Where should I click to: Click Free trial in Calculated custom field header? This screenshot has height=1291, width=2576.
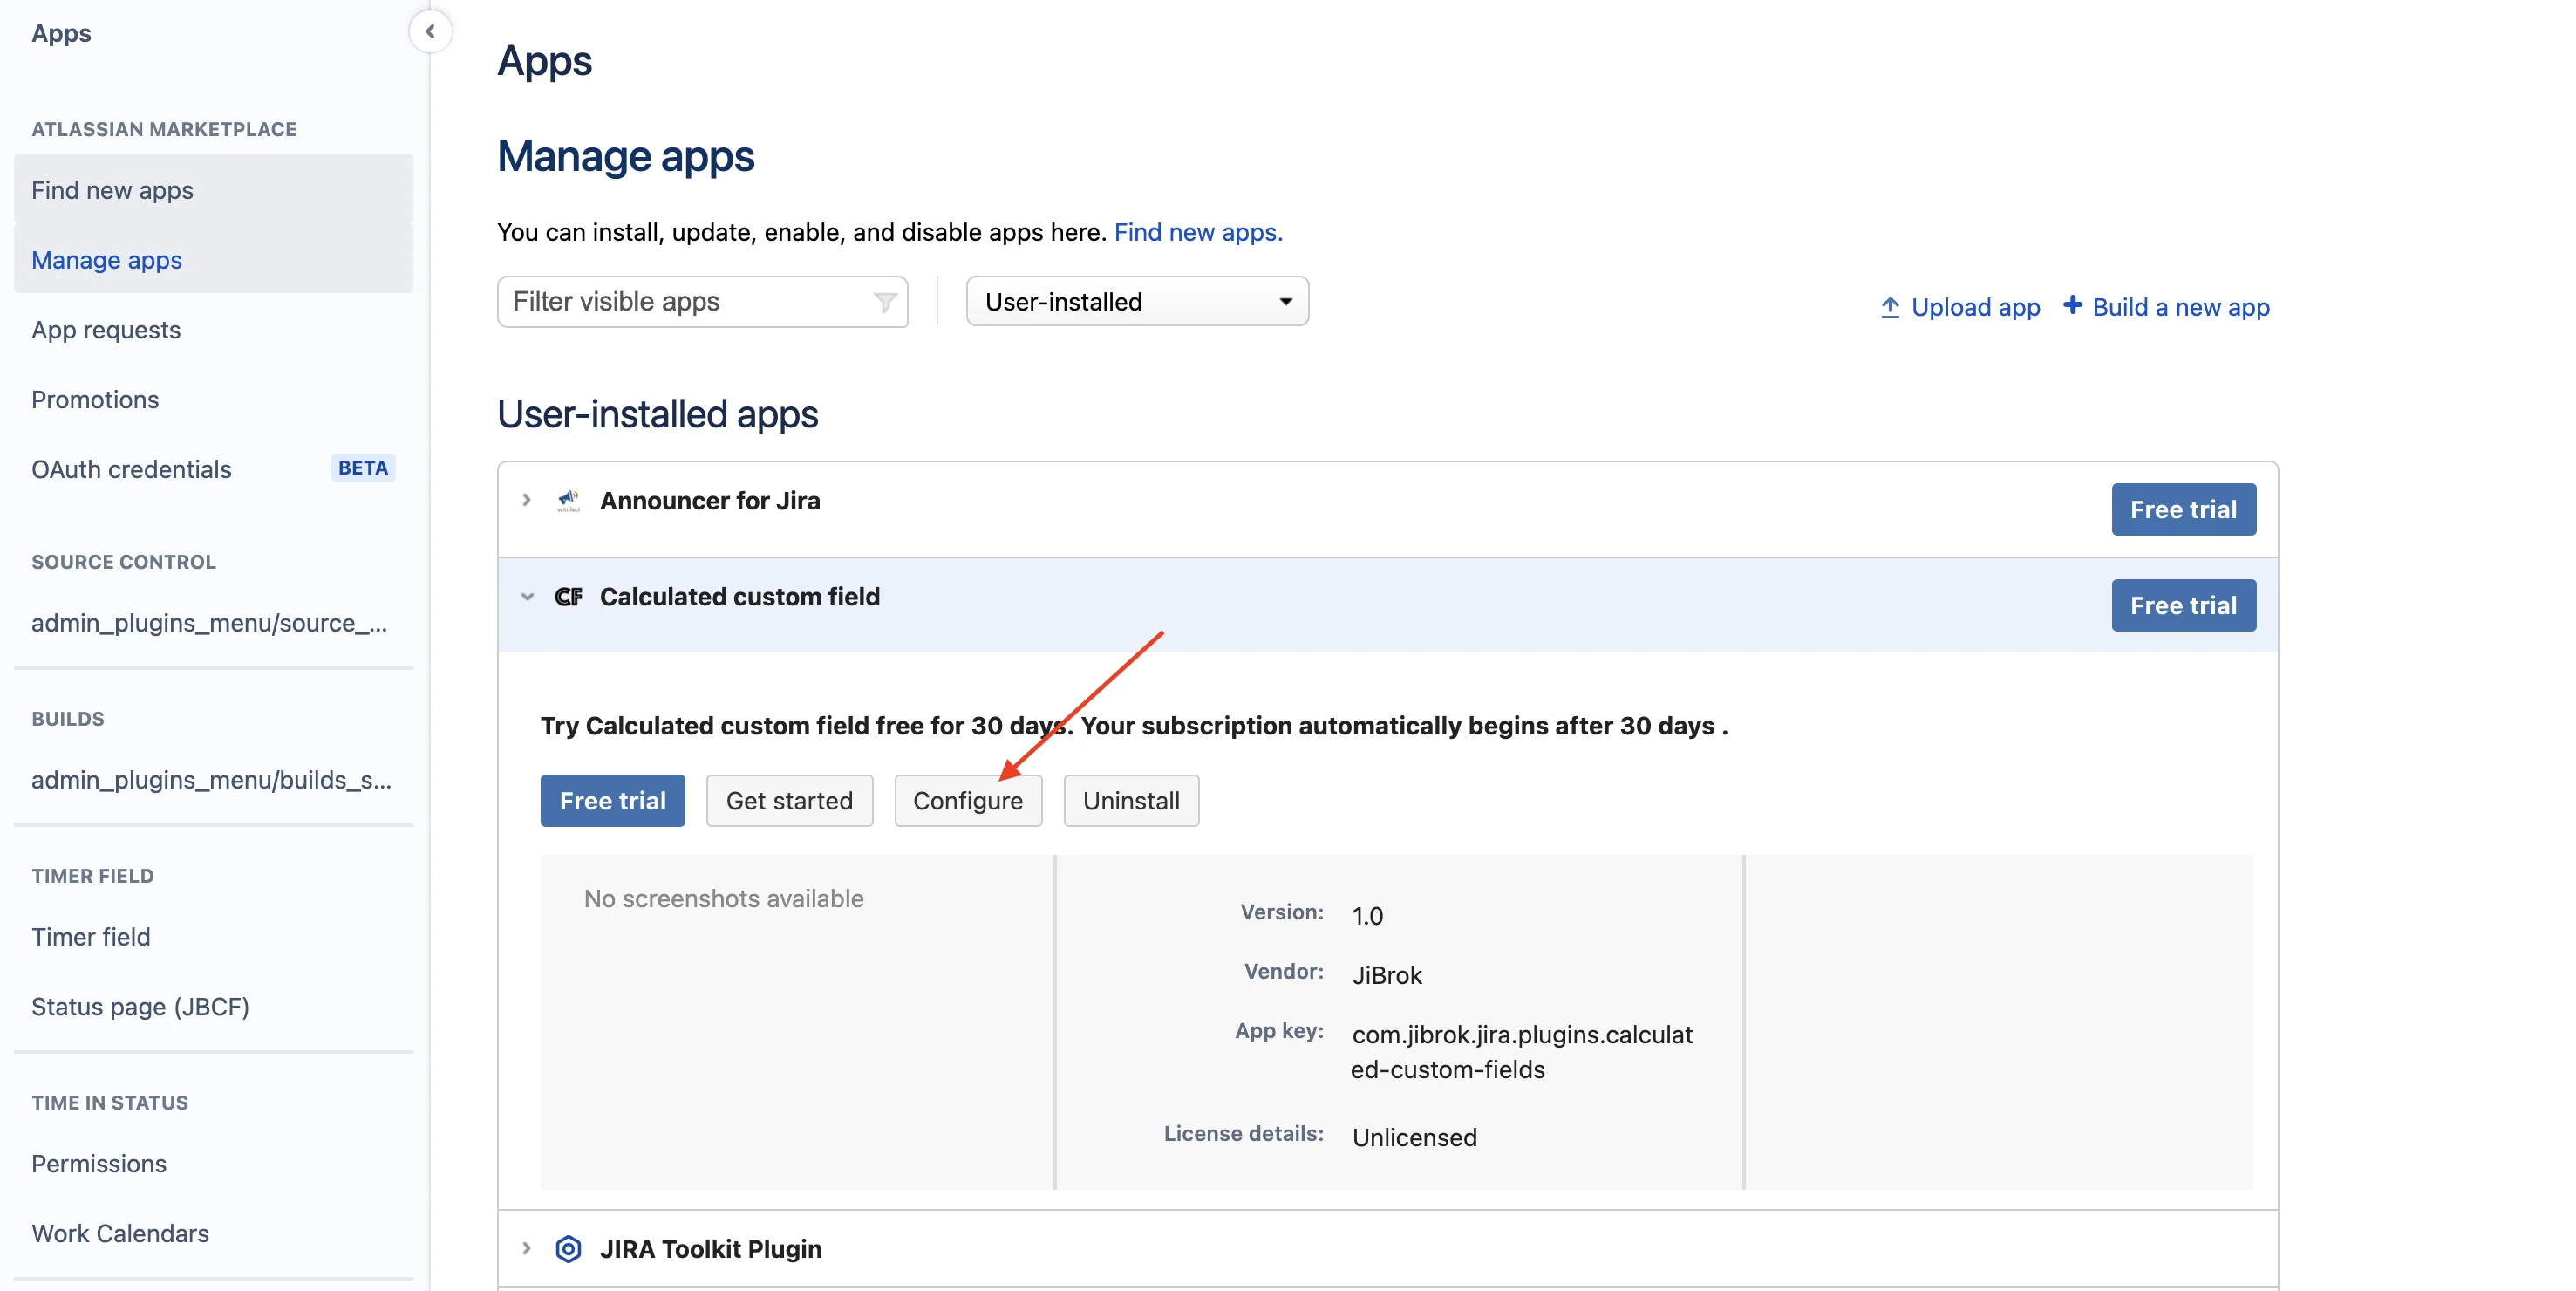[x=2183, y=606]
